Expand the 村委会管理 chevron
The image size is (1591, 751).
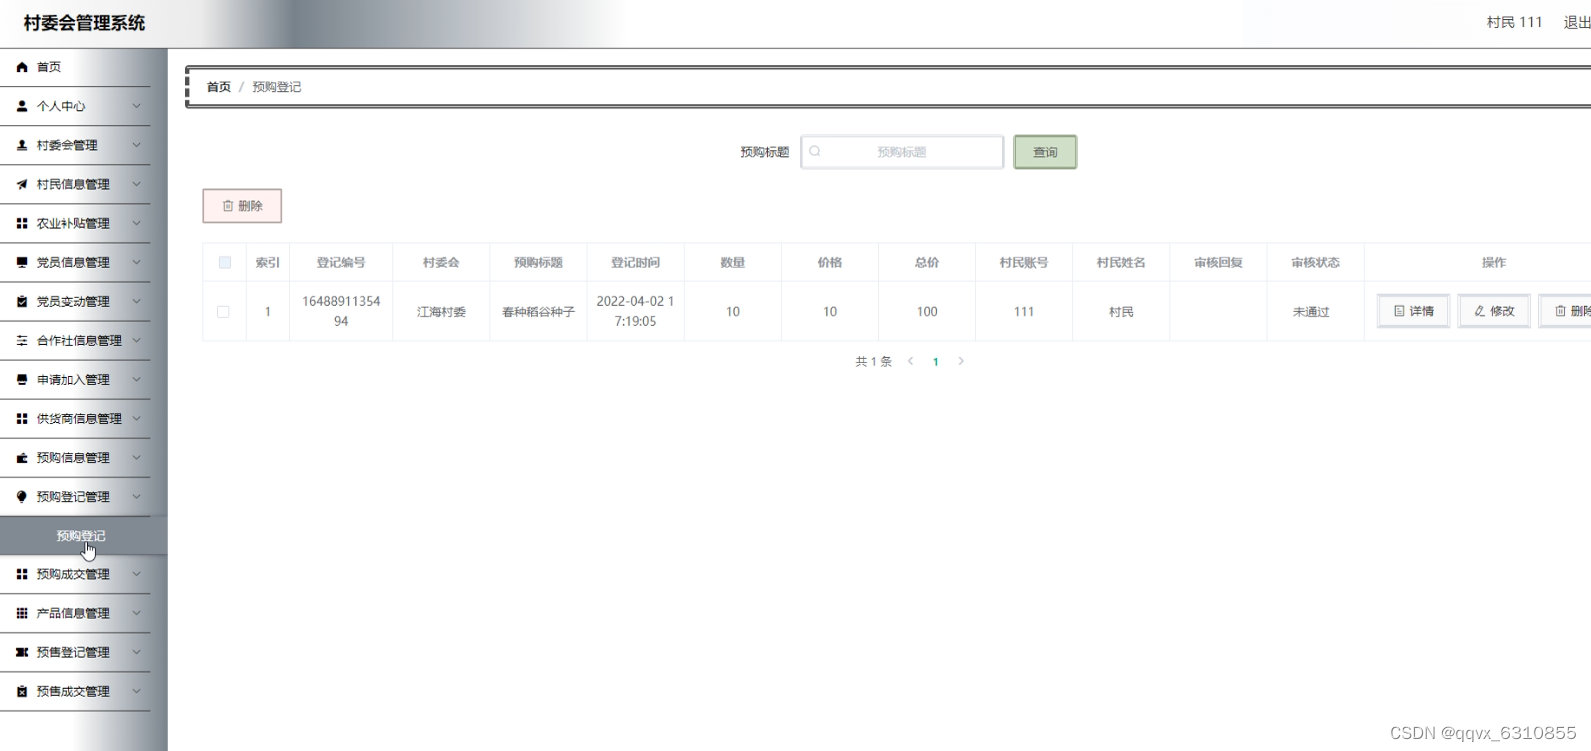point(137,145)
